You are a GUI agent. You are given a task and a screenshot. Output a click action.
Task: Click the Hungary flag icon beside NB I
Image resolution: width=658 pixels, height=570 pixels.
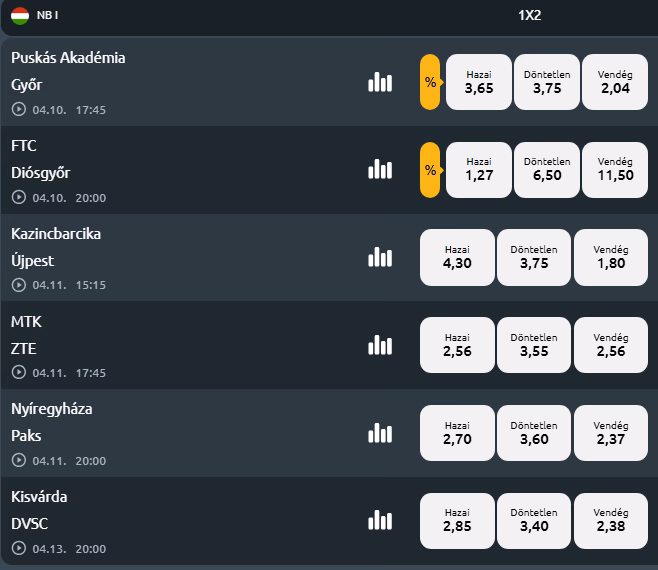[20, 15]
